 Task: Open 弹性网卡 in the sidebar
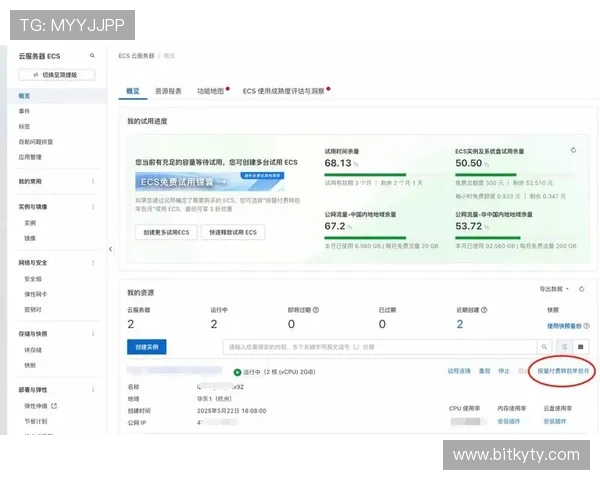point(36,294)
